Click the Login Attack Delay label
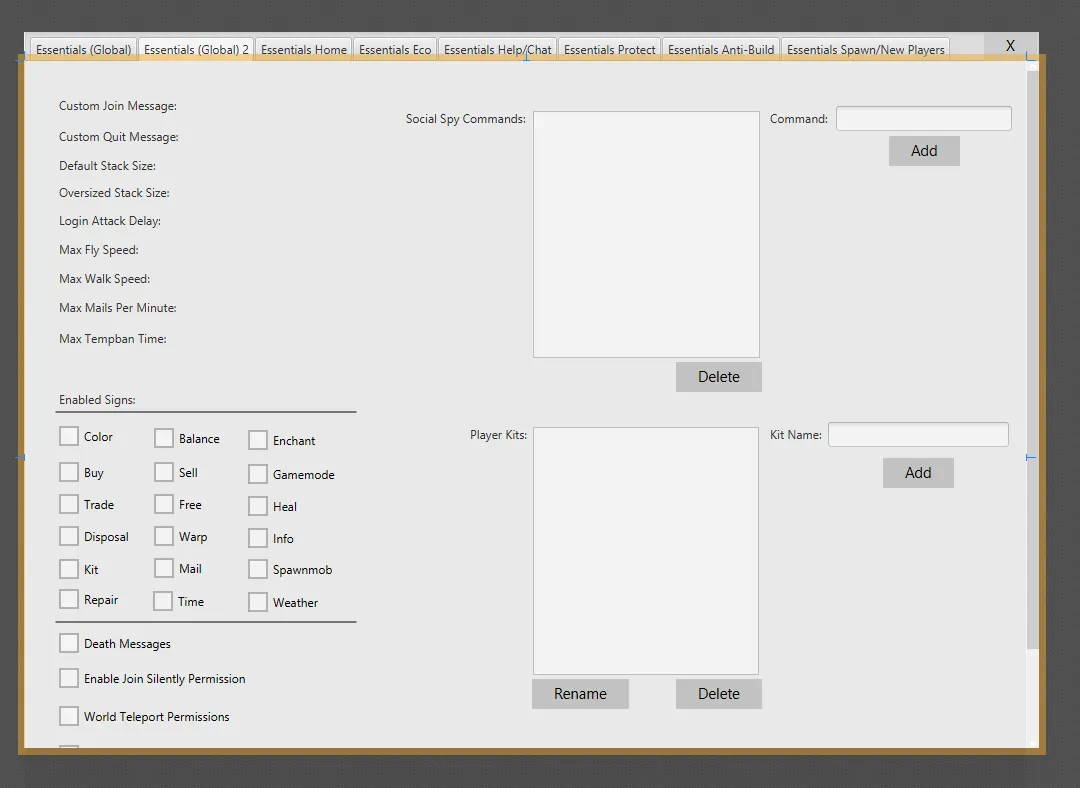Image resolution: width=1080 pixels, height=788 pixels. click(110, 221)
